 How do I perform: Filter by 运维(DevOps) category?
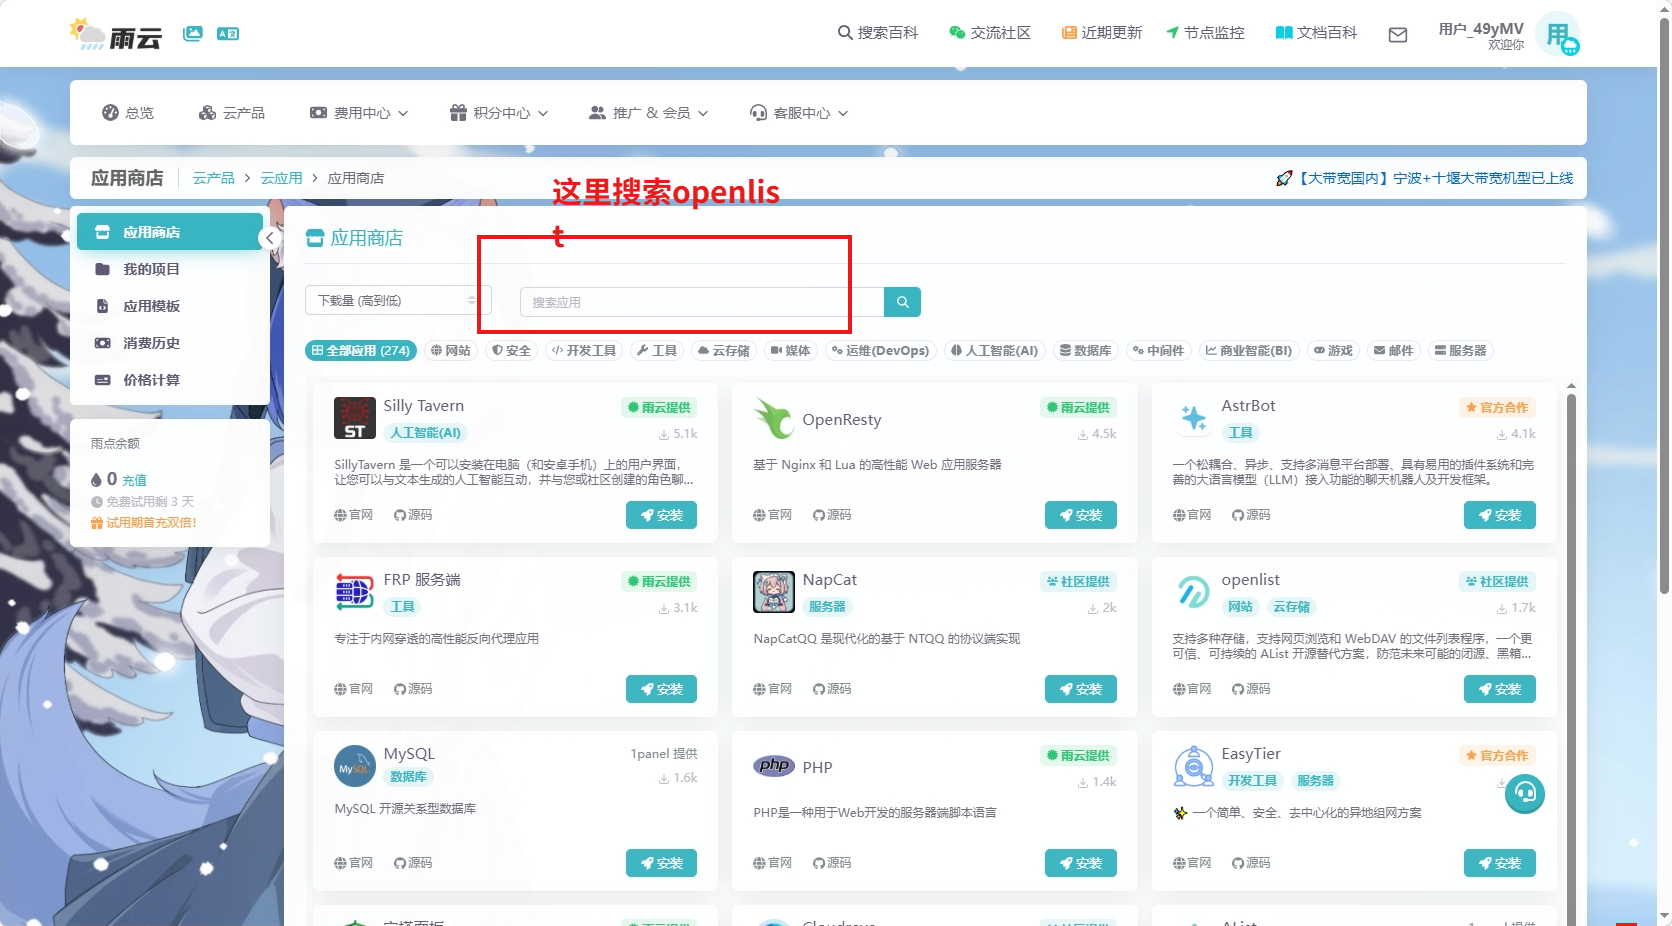click(881, 351)
